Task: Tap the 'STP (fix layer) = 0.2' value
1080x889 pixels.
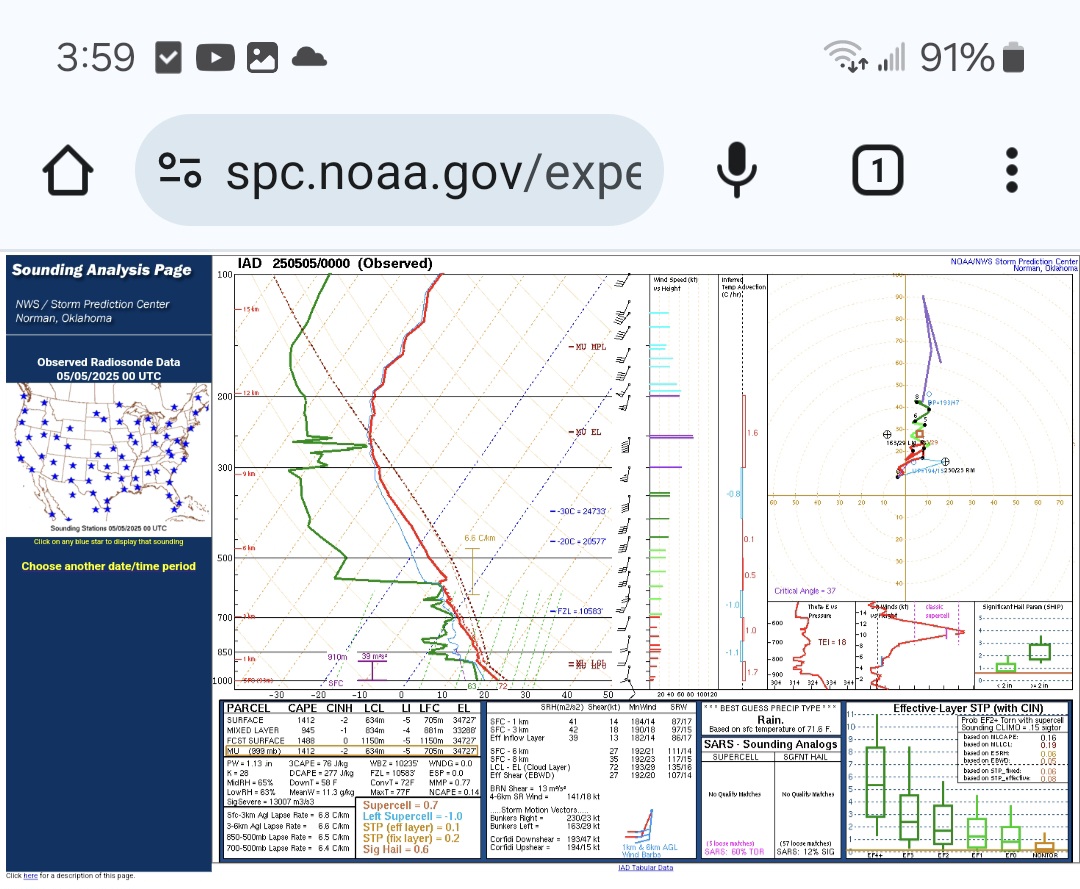Action: pos(411,838)
